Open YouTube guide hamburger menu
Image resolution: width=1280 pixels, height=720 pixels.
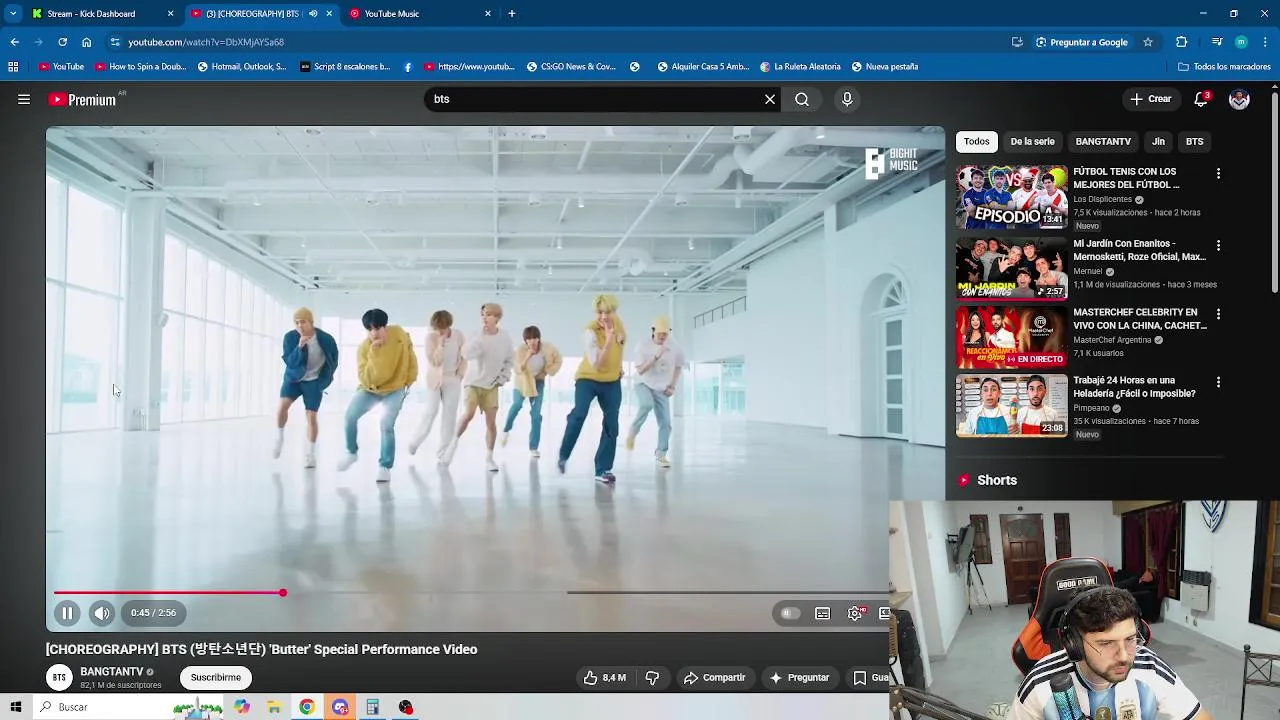coord(24,99)
